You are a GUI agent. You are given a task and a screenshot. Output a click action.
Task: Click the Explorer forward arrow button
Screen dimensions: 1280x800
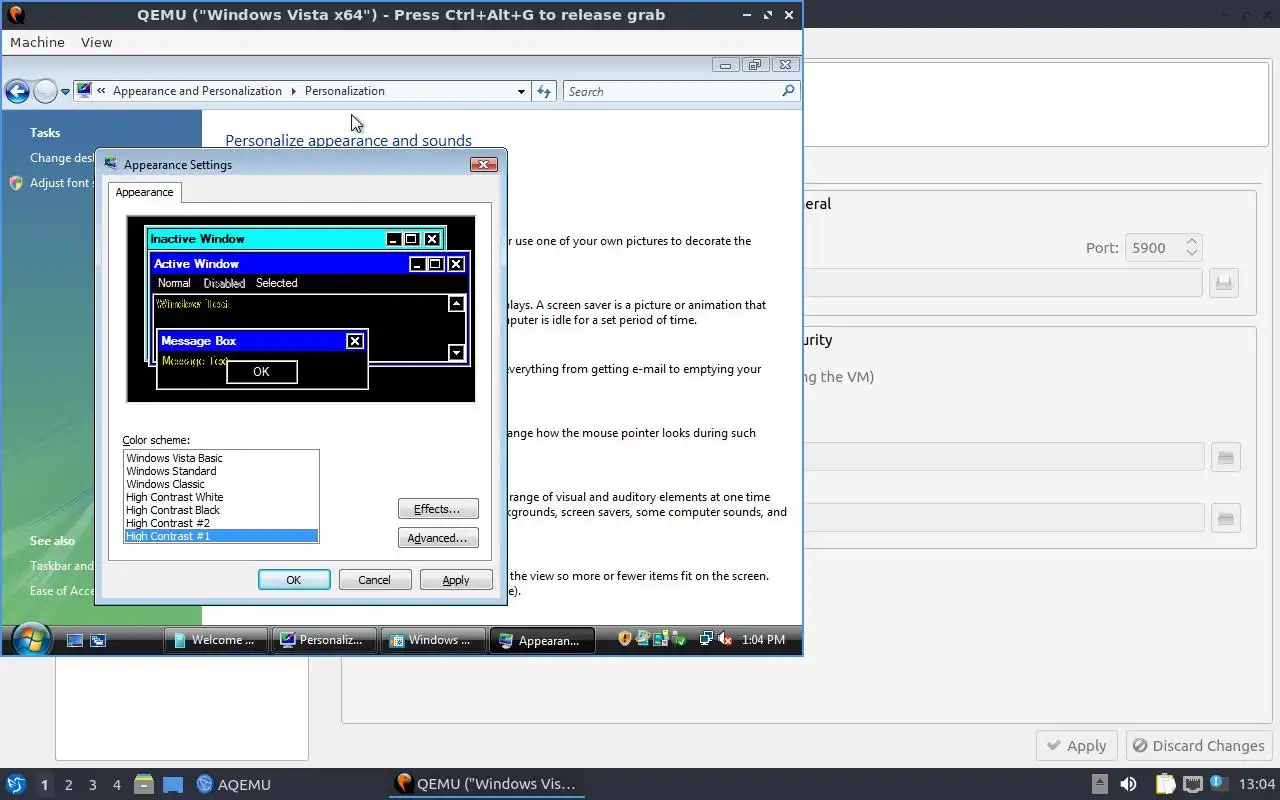[45, 91]
